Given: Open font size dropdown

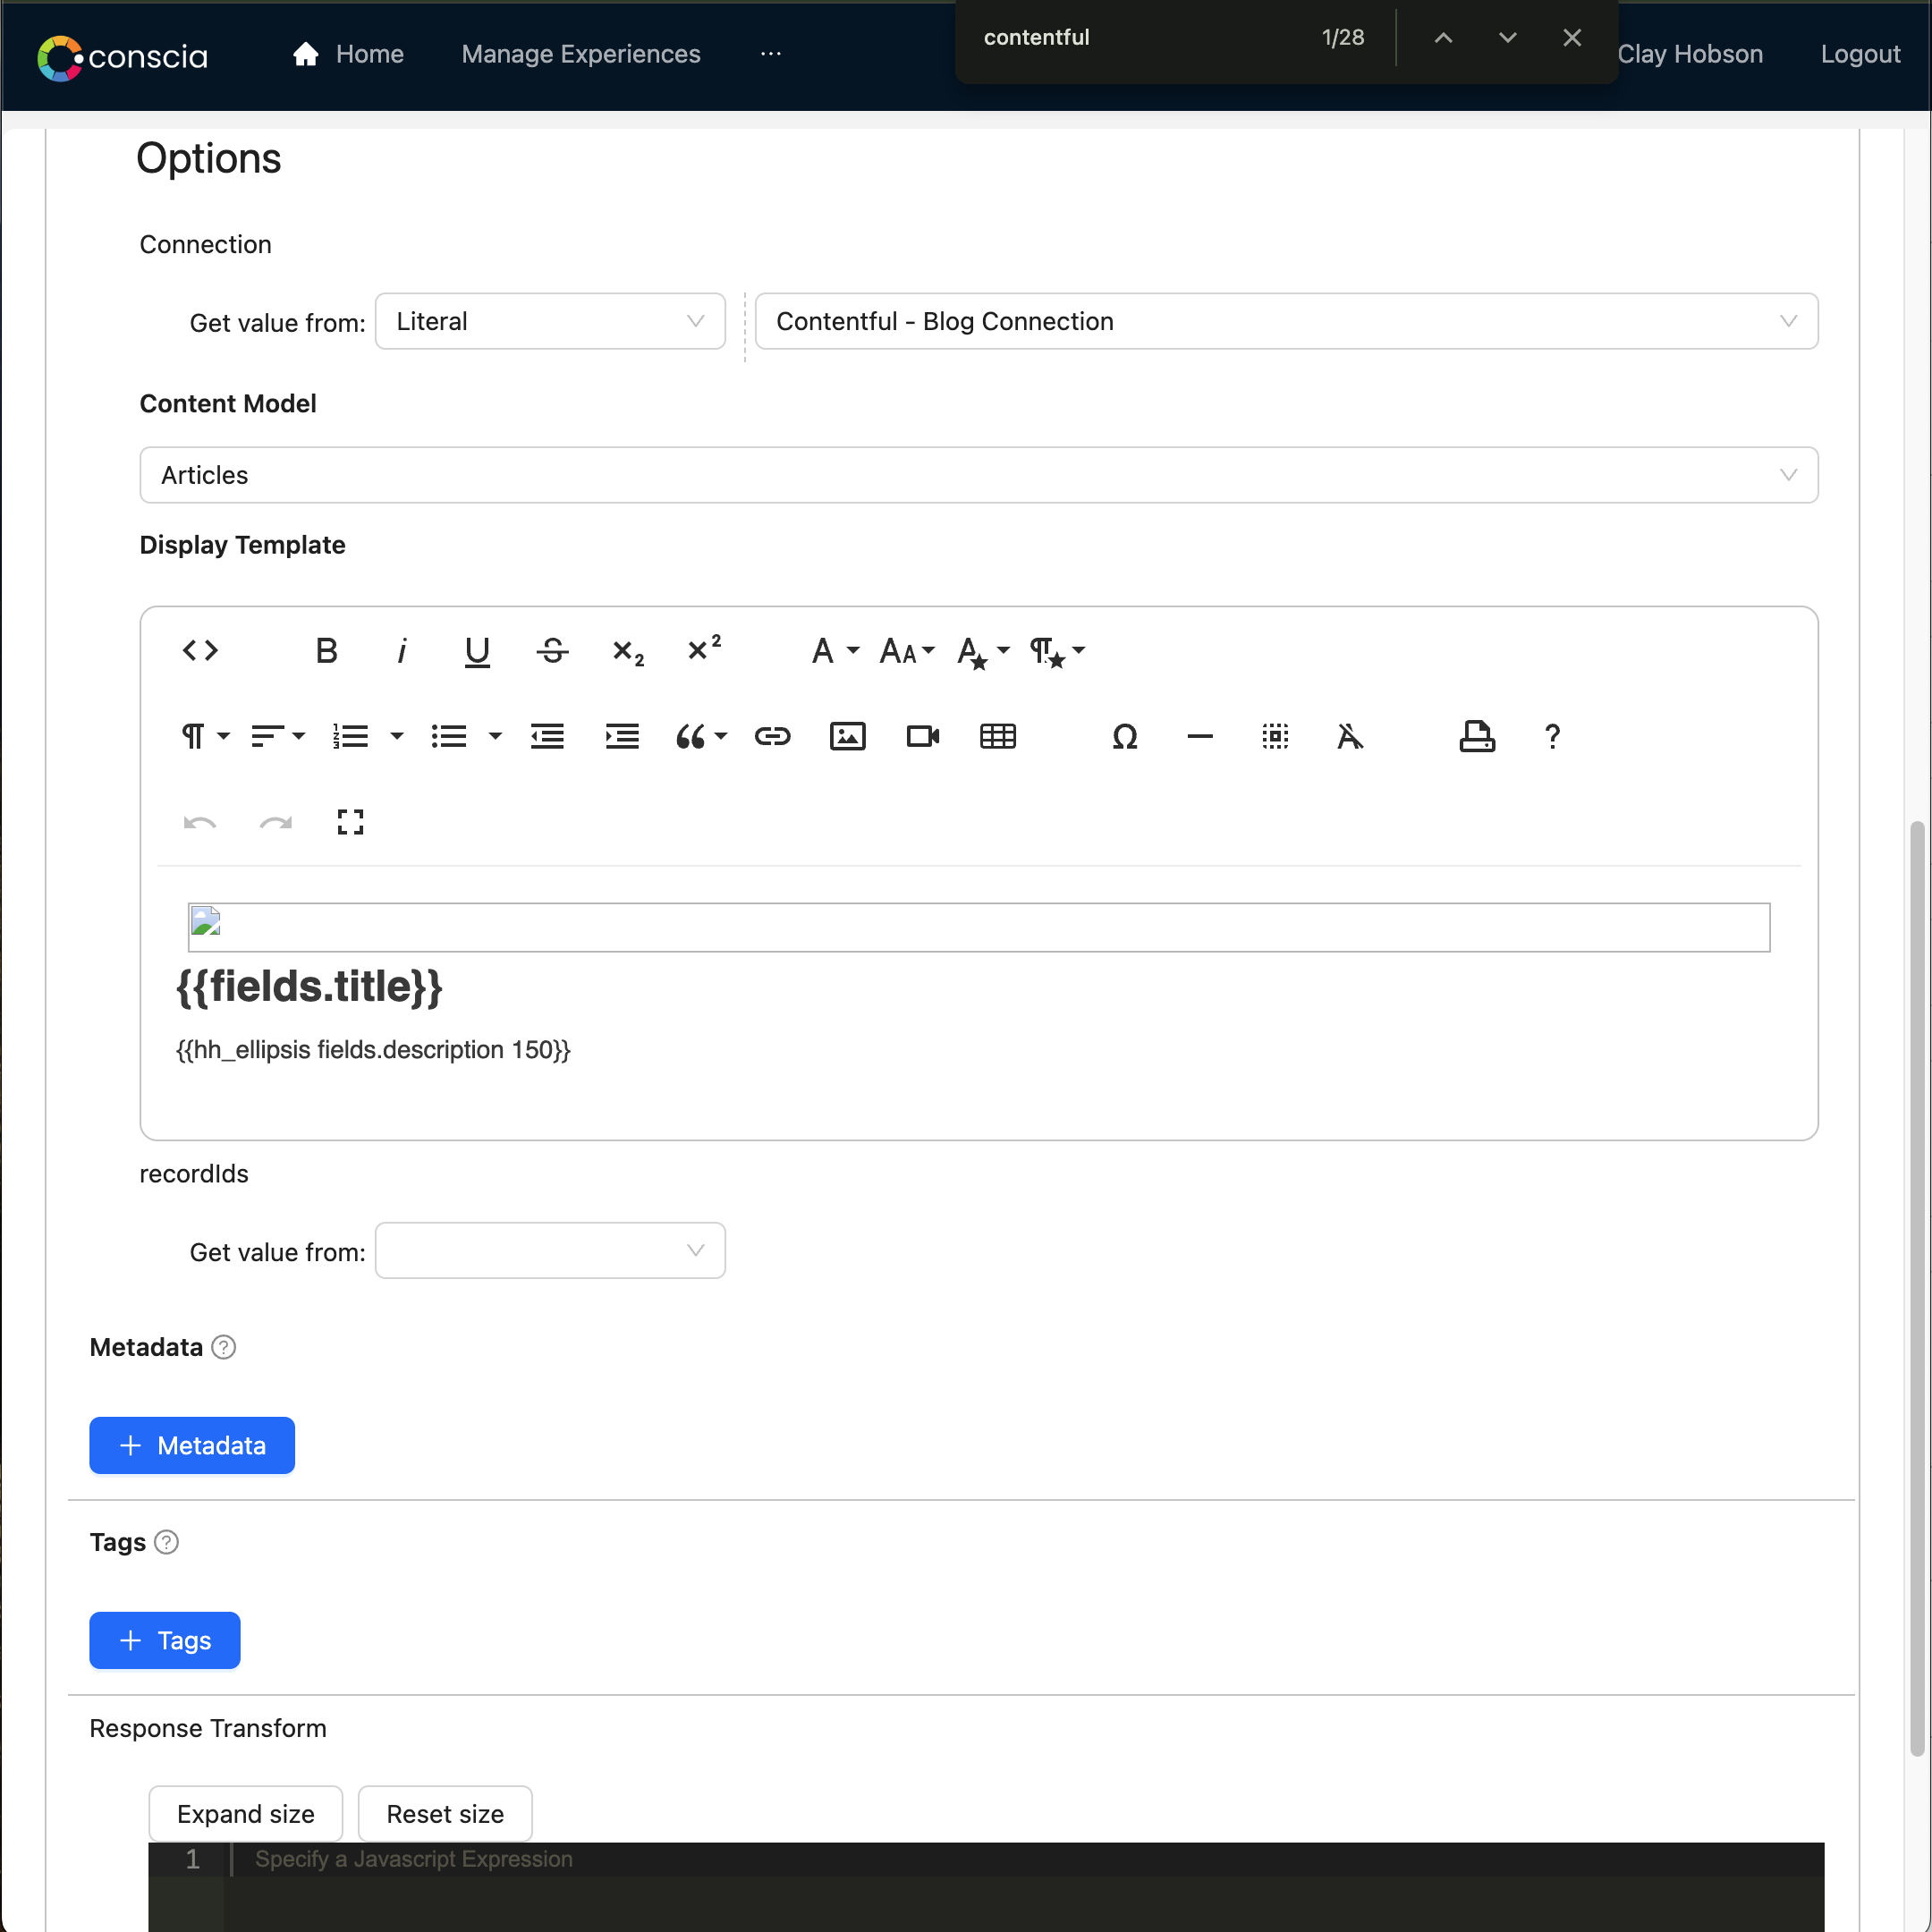Looking at the screenshot, I should 907,651.
